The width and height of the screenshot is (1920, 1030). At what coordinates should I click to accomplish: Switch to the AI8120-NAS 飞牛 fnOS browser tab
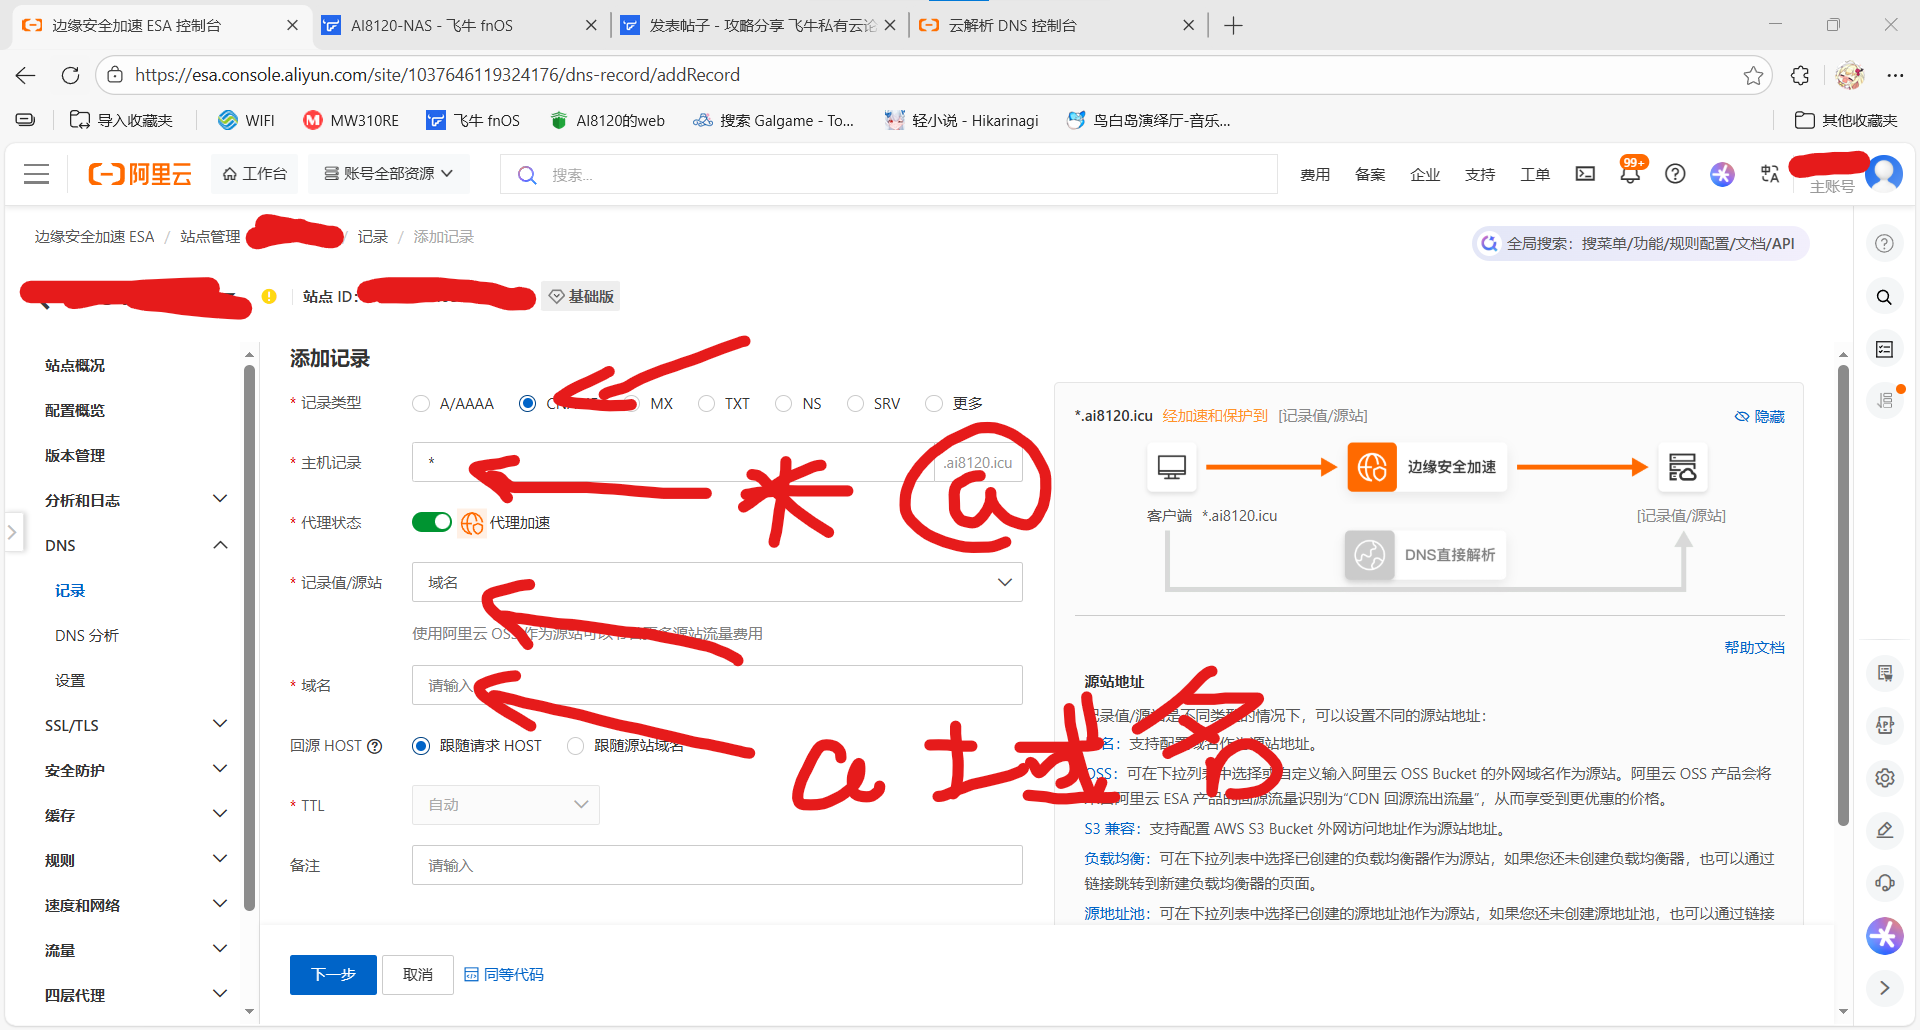click(460, 25)
